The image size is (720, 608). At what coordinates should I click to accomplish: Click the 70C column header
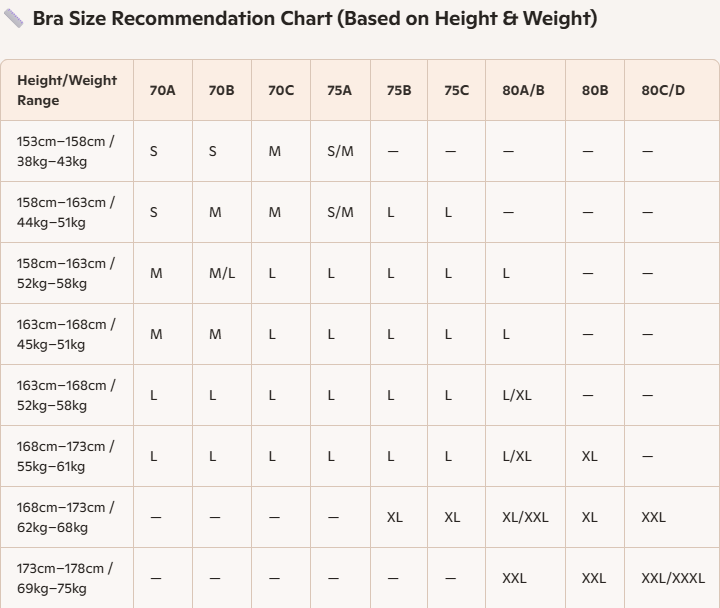click(281, 90)
